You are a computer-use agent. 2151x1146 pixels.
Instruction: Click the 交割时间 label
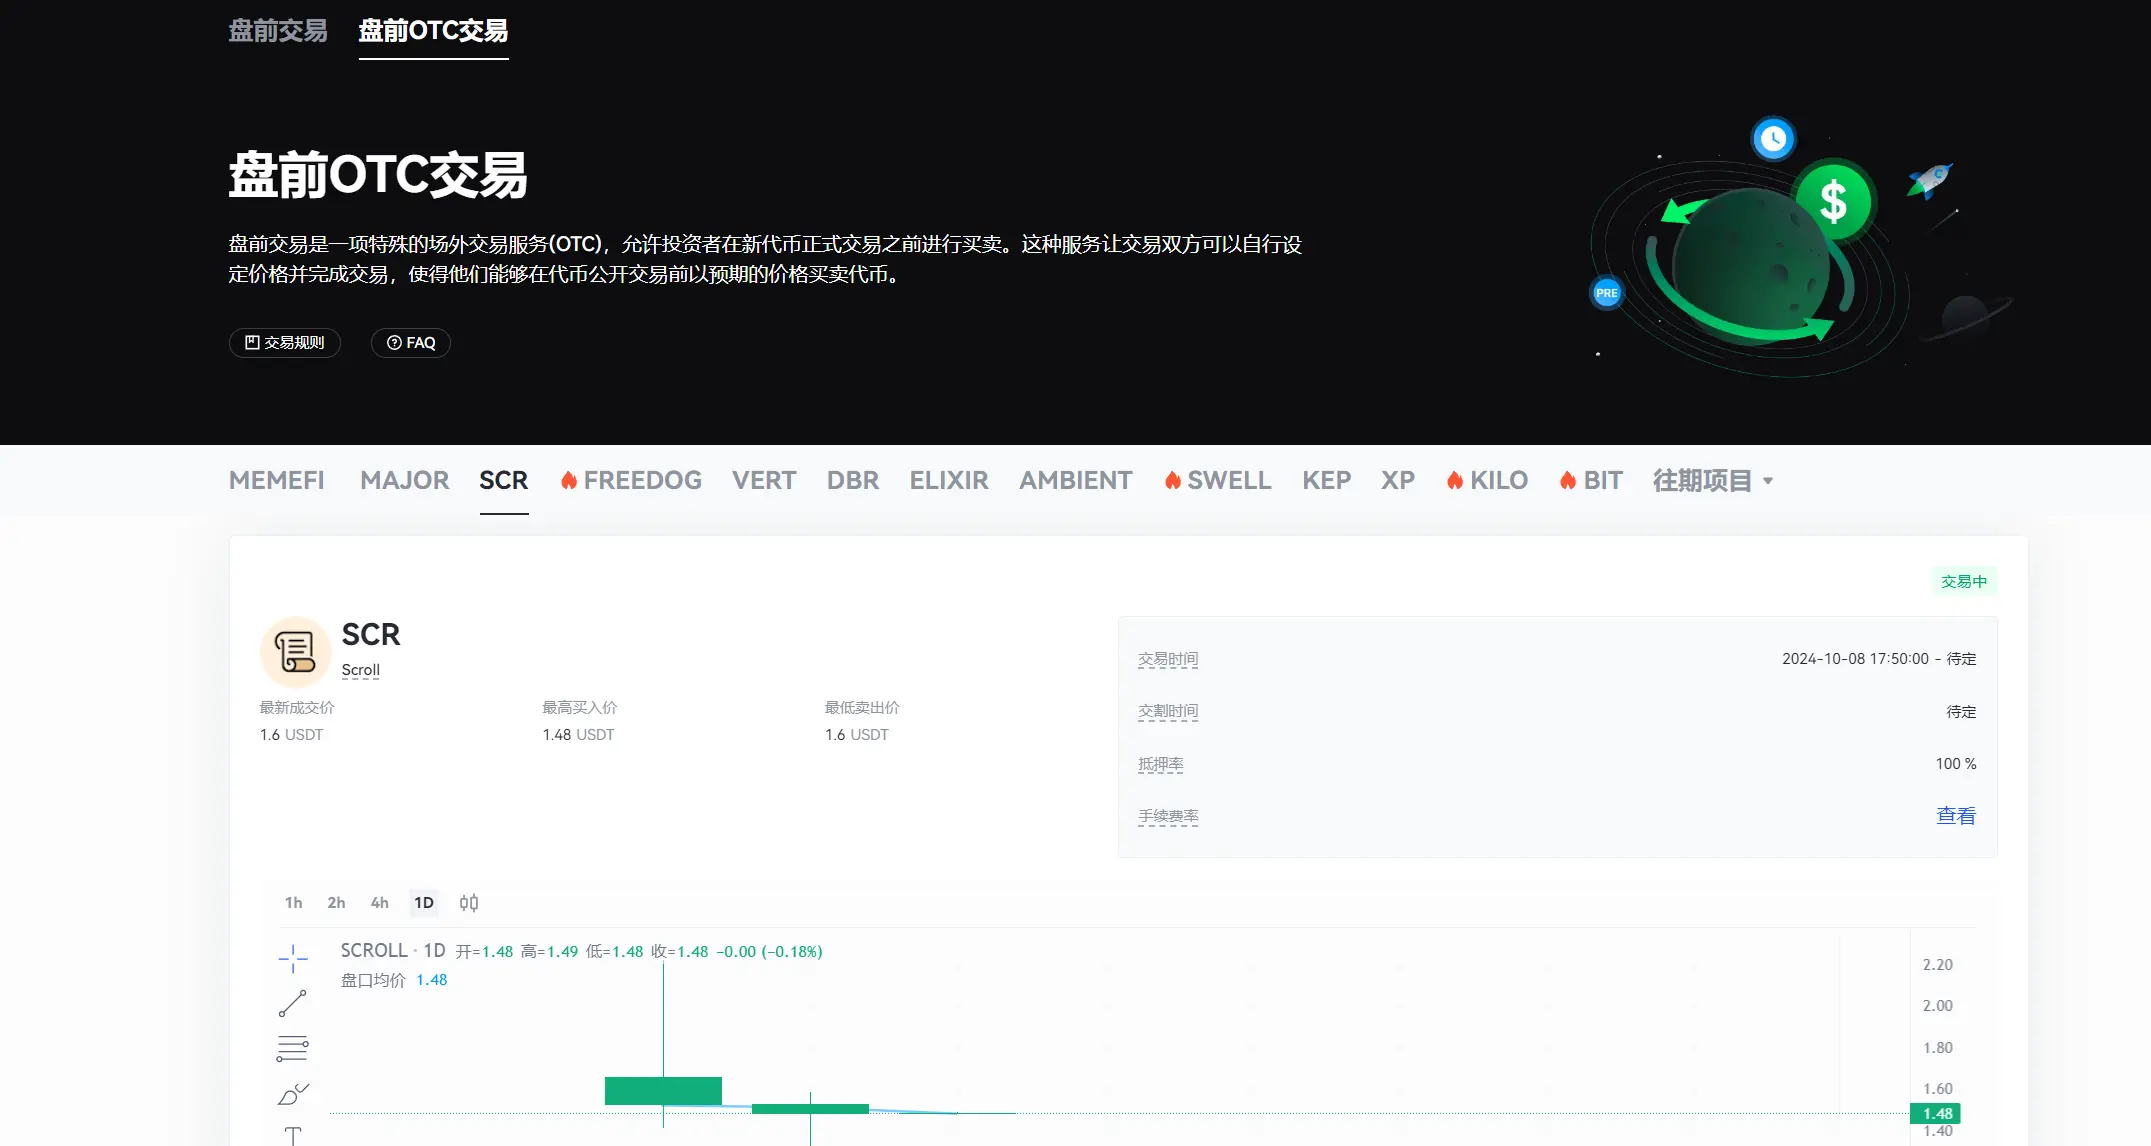(x=1168, y=711)
